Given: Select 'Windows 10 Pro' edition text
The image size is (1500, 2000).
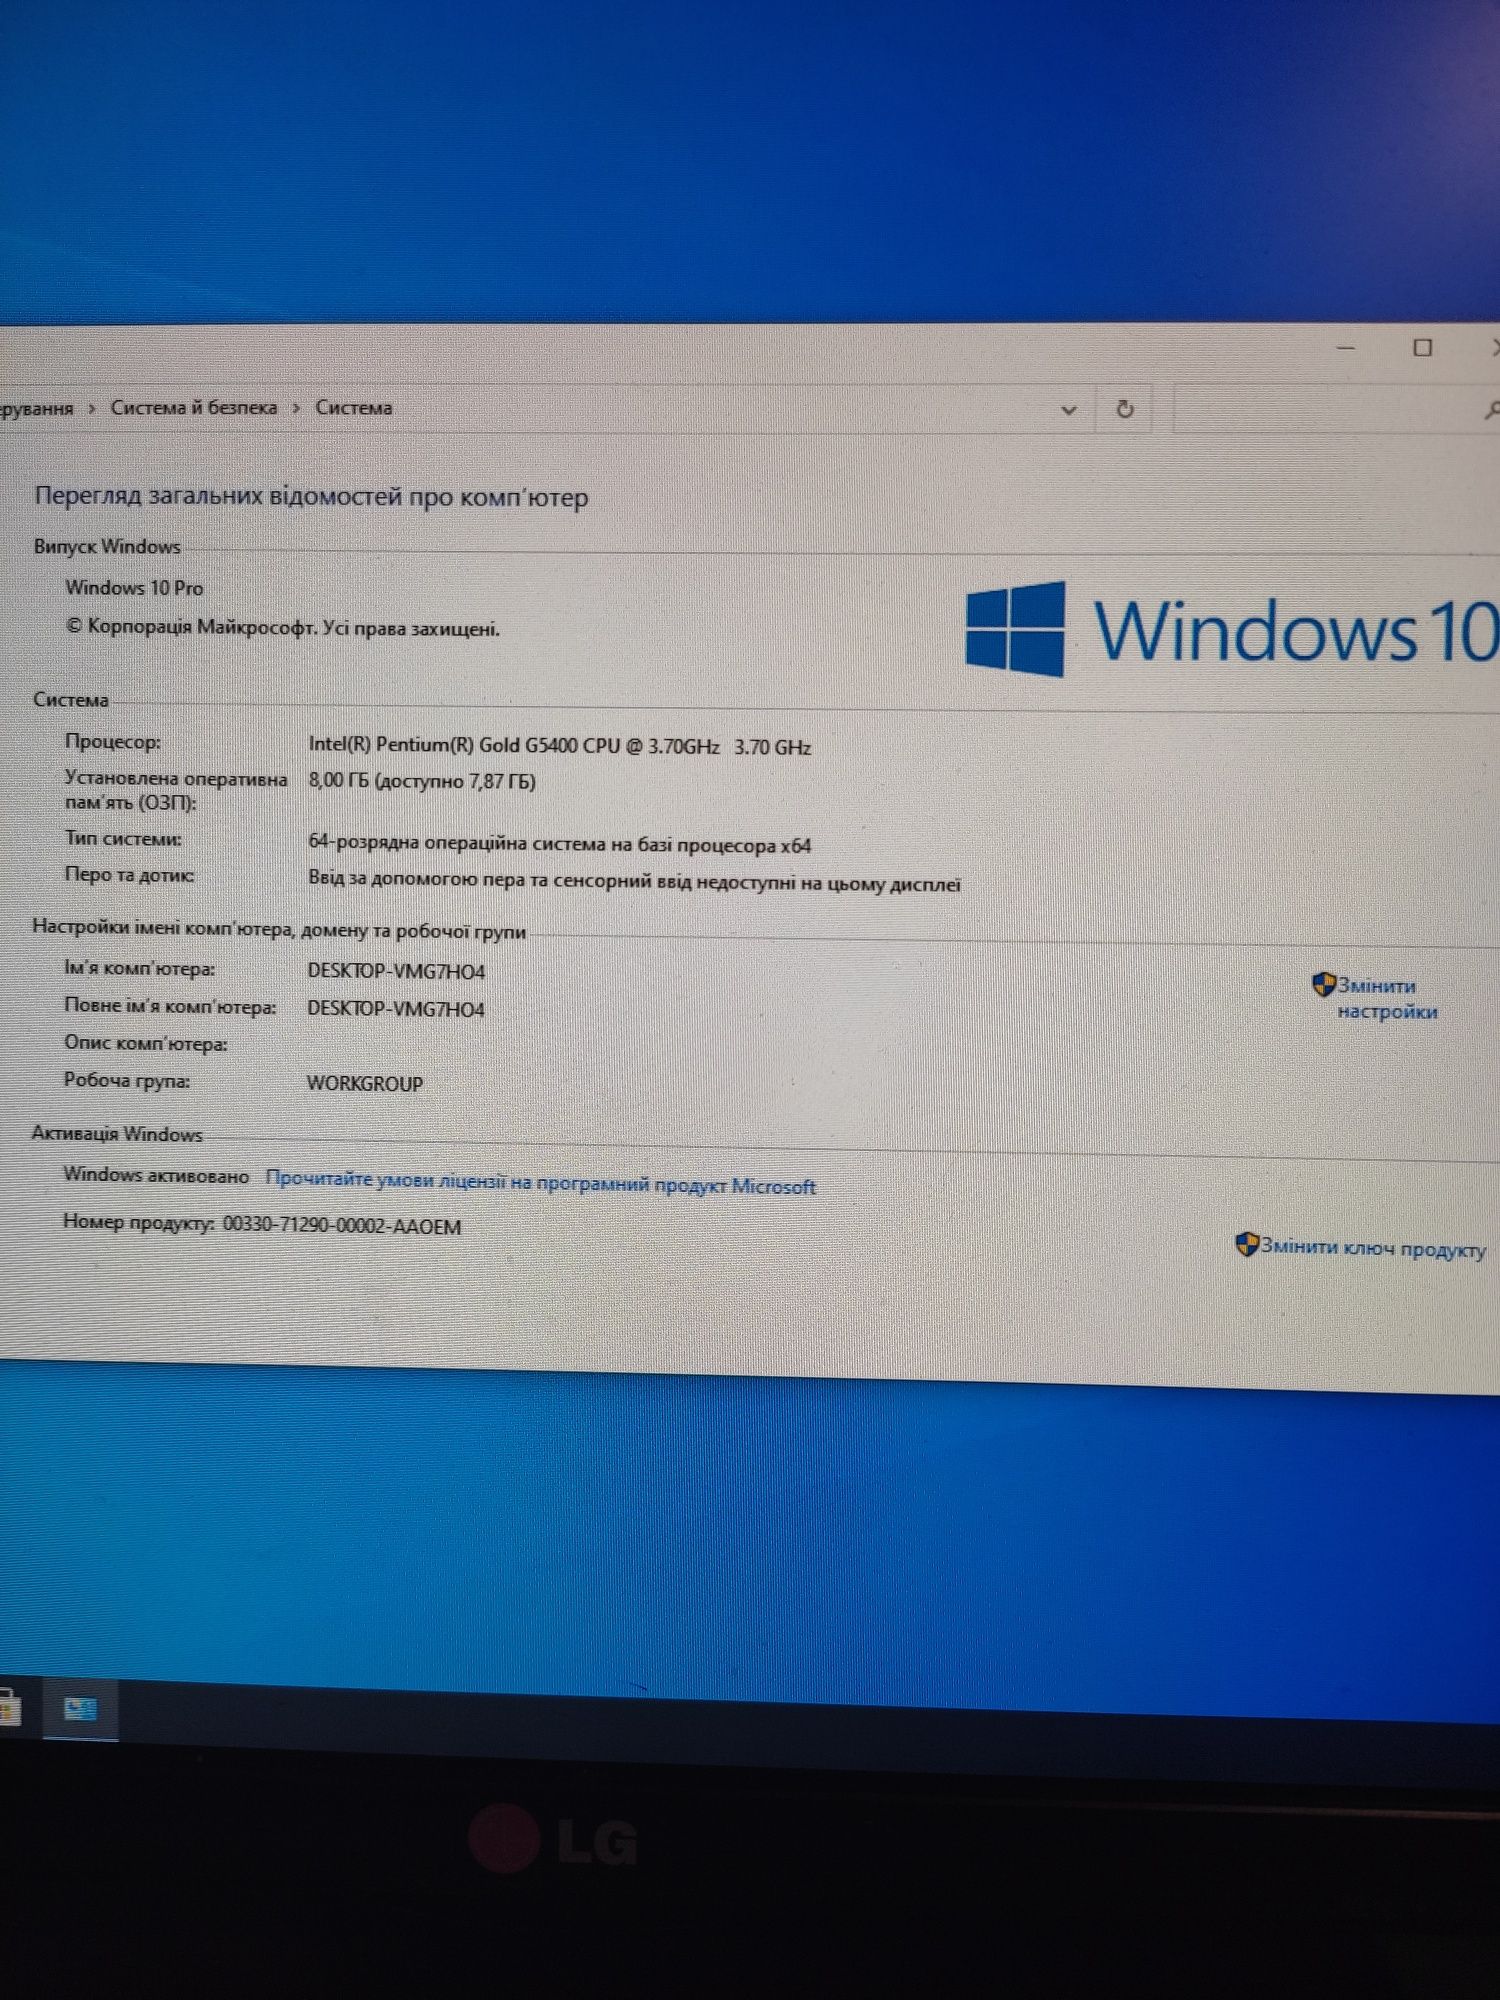Looking at the screenshot, I should [134, 587].
